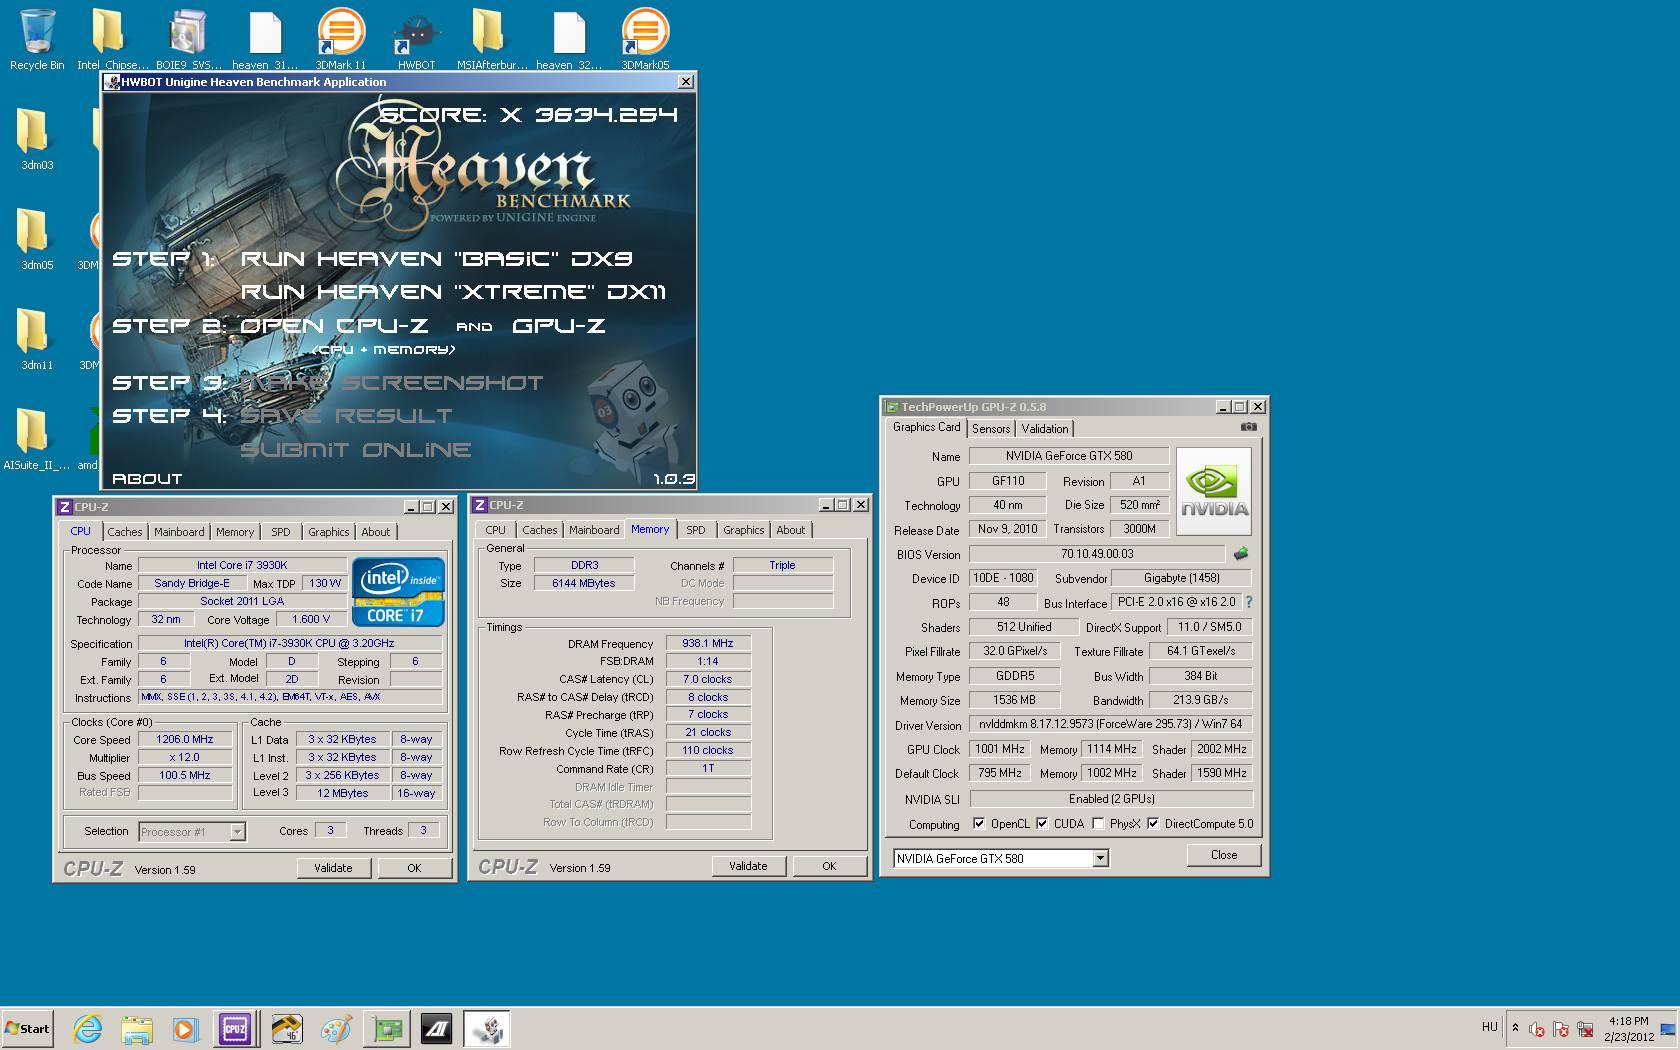Open Windows Explorer from the taskbar

[x=137, y=1028]
